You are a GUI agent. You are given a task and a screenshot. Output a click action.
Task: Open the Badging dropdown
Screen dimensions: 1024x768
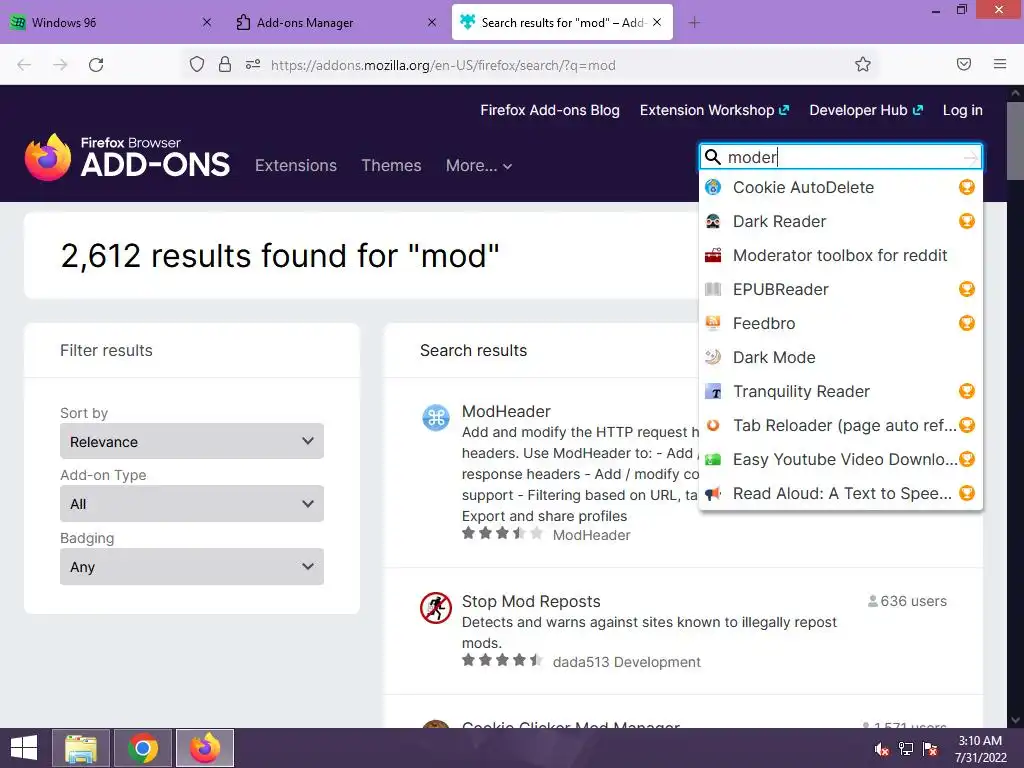(x=192, y=567)
